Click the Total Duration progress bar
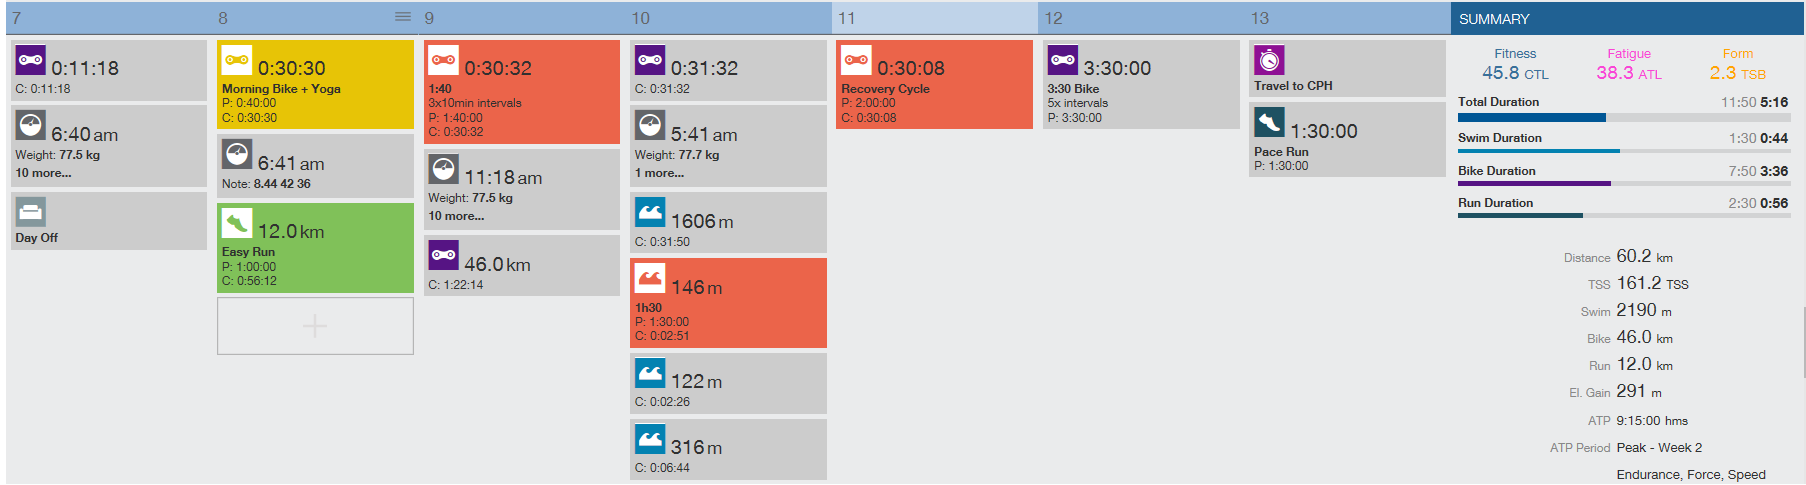This screenshot has width=1806, height=485. tap(1622, 118)
